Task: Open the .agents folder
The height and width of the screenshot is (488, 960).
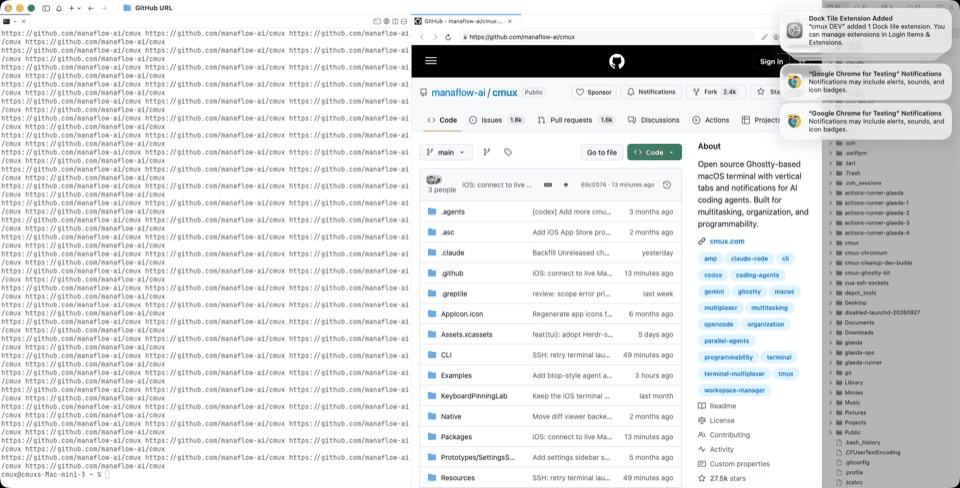Action: click(x=452, y=212)
